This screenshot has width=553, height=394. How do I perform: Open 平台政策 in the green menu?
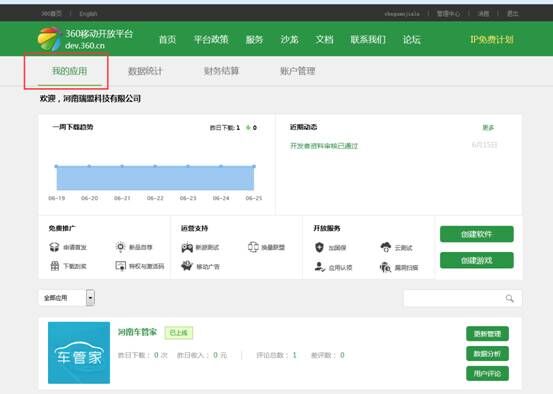pos(211,39)
